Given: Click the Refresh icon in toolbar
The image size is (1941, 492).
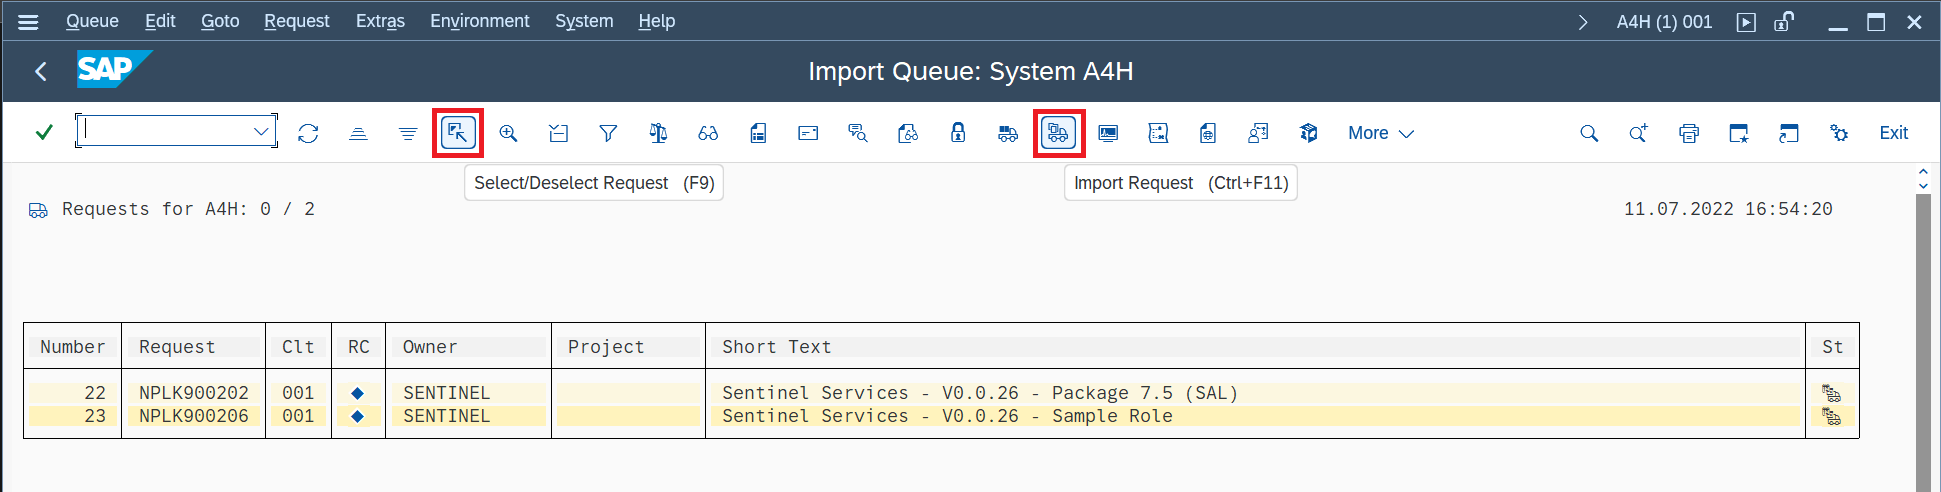Looking at the screenshot, I should click(x=308, y=133).
